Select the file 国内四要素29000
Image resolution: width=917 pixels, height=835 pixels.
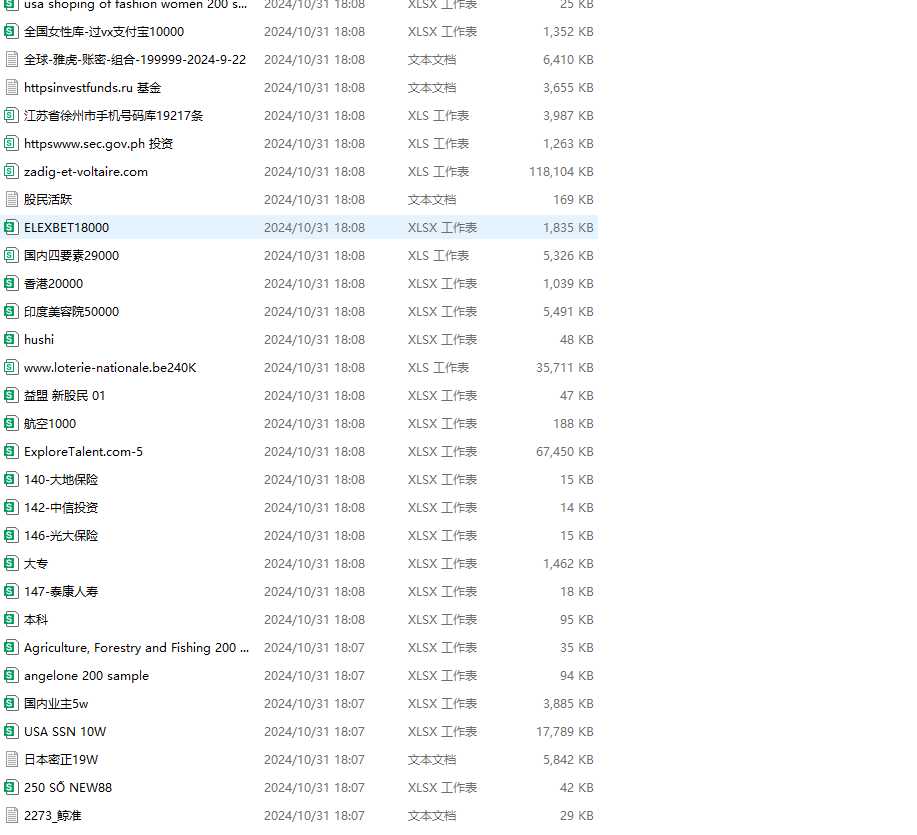click(x=71, y=256)
